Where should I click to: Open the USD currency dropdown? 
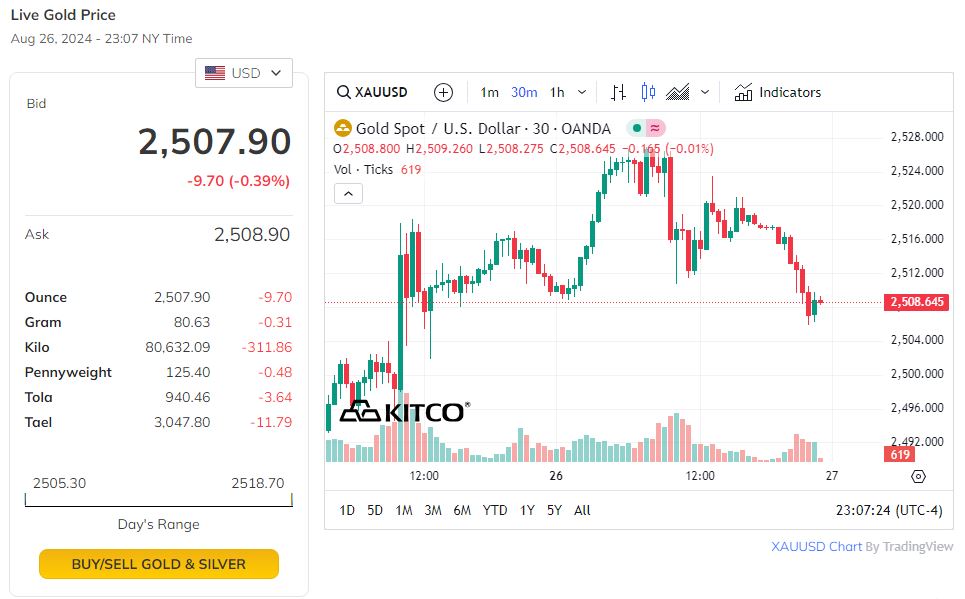[244, 73]
